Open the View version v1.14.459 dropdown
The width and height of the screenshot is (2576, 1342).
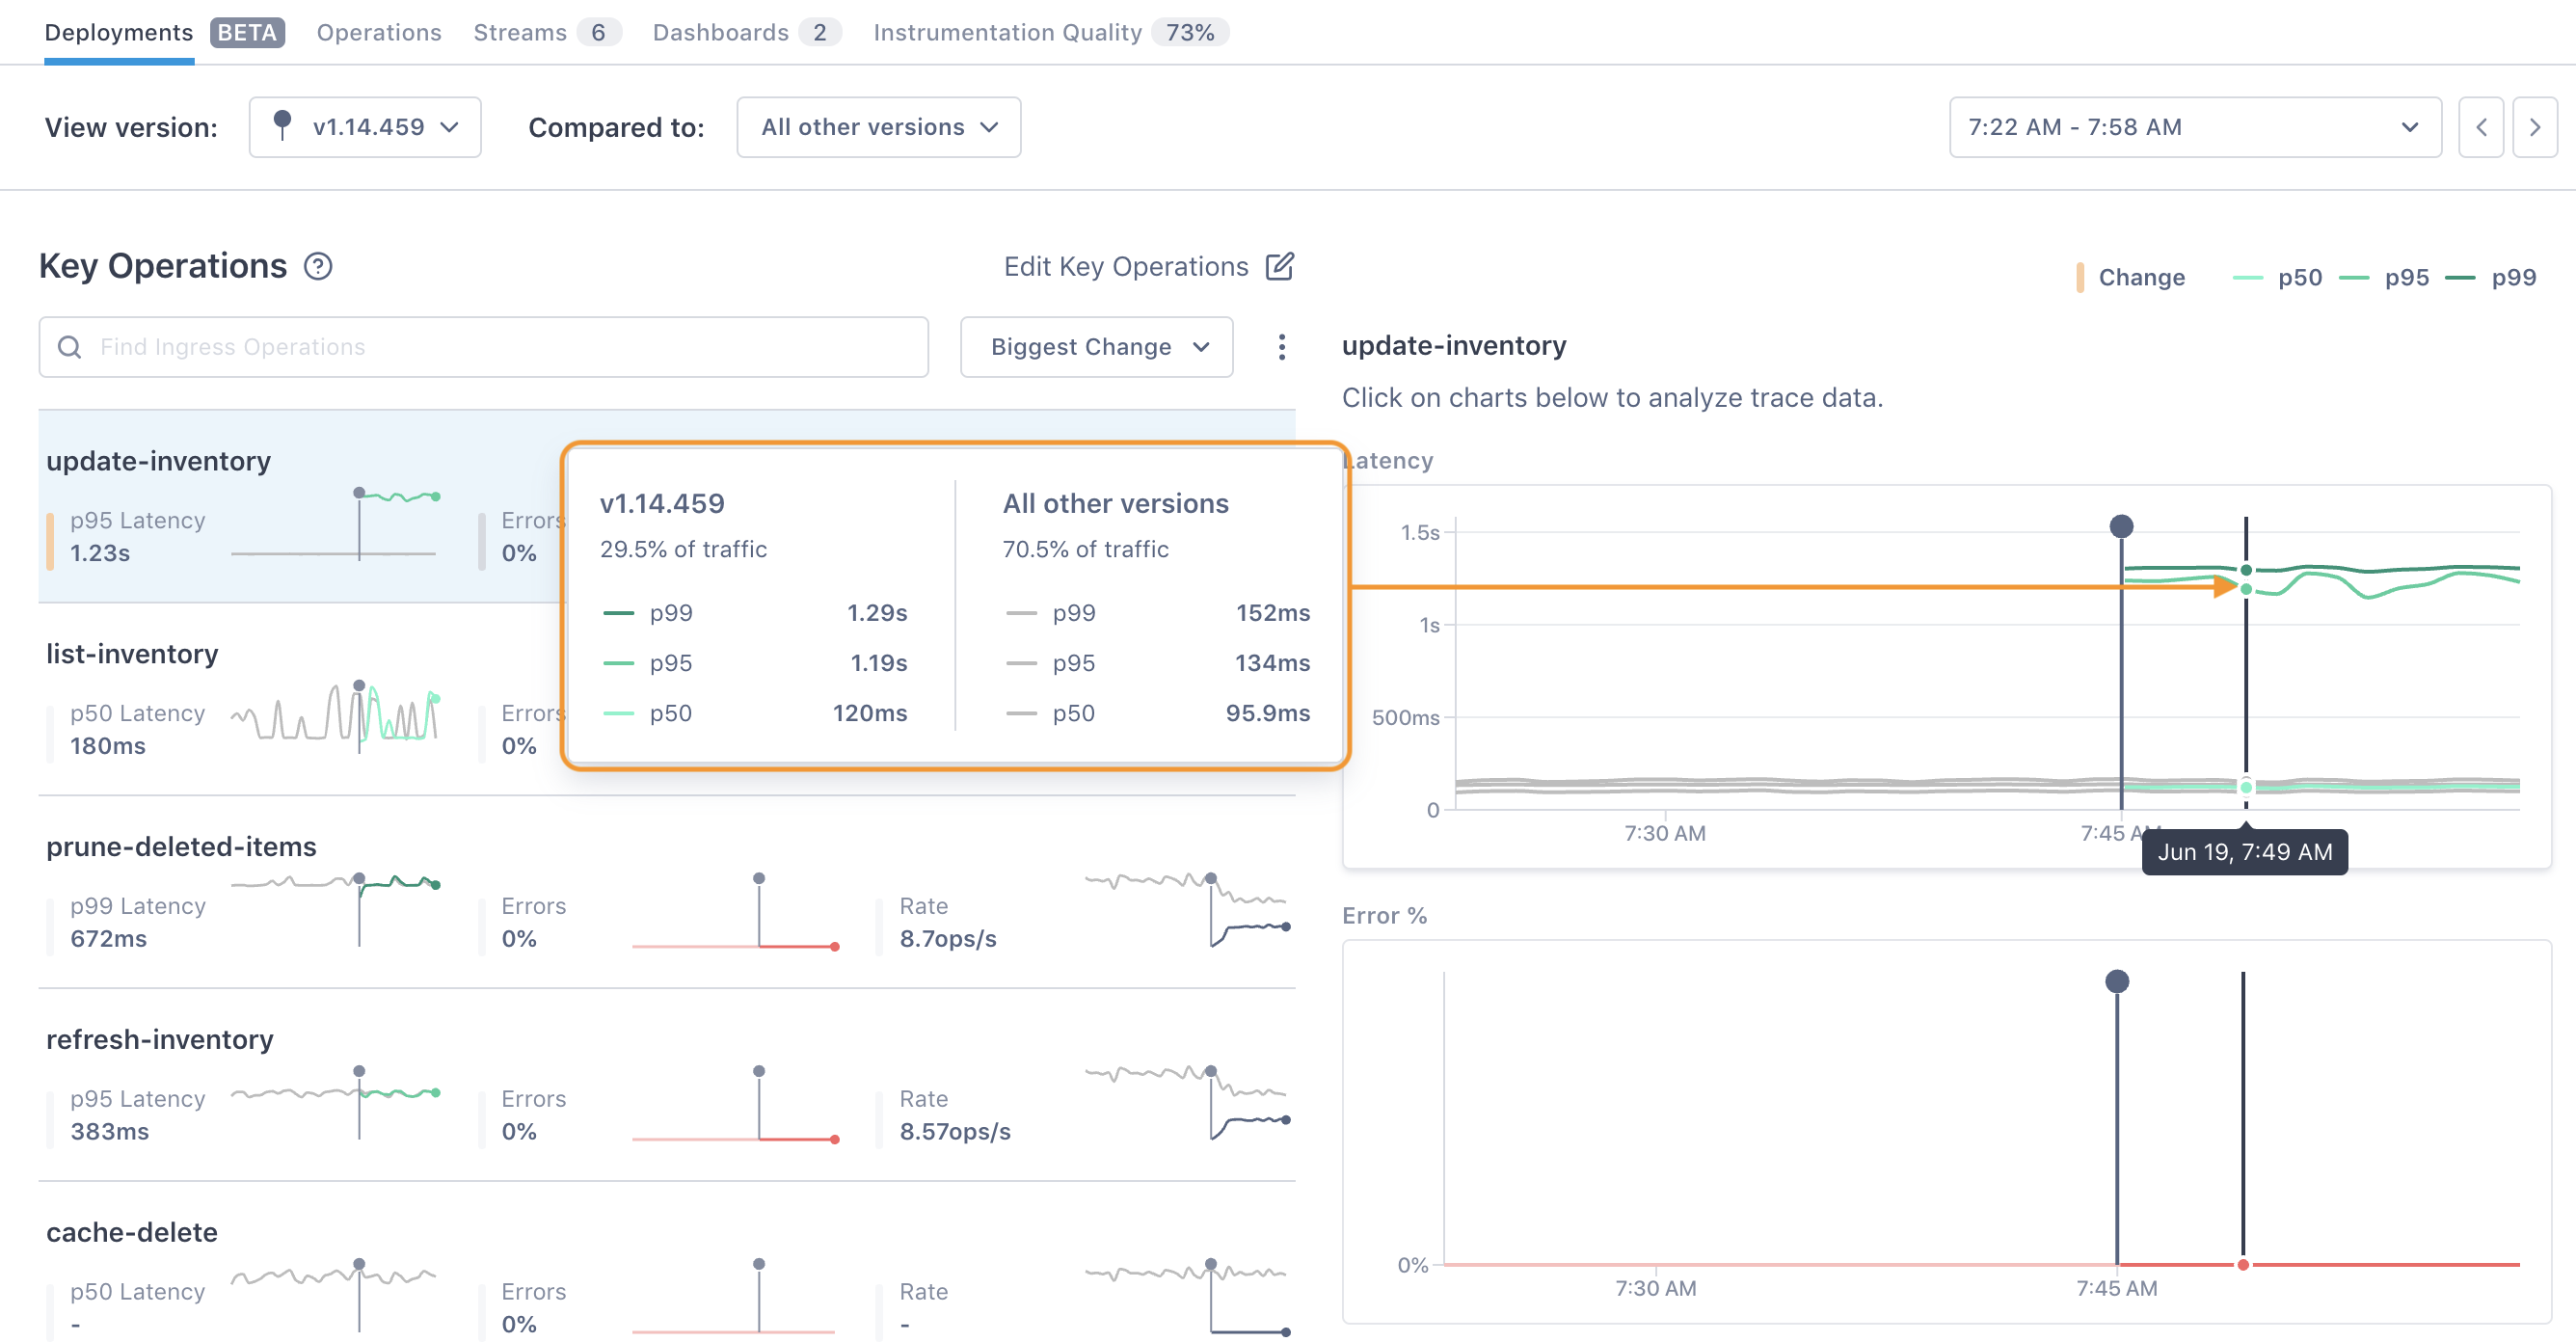click(365, 127)
